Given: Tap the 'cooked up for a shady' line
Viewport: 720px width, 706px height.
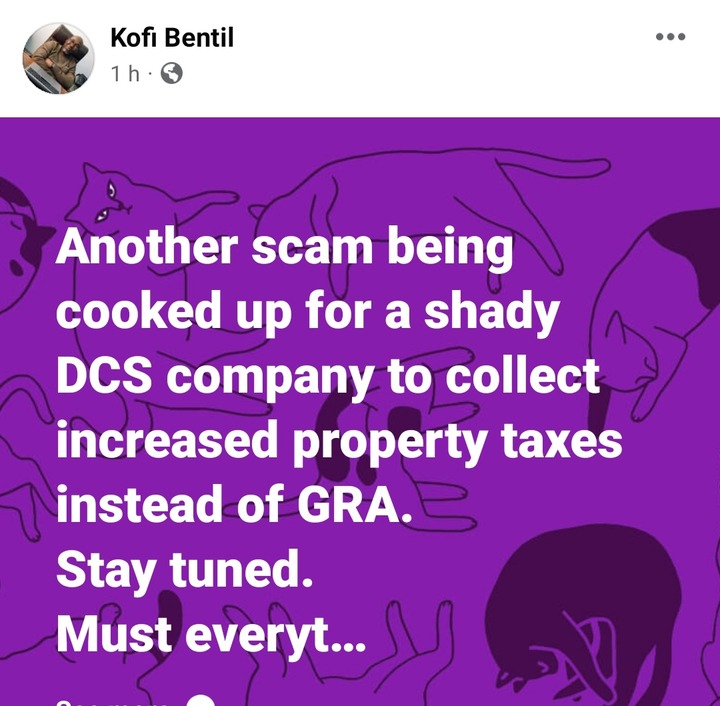Looking at the screenshot, I should click(x=308, y=313).
